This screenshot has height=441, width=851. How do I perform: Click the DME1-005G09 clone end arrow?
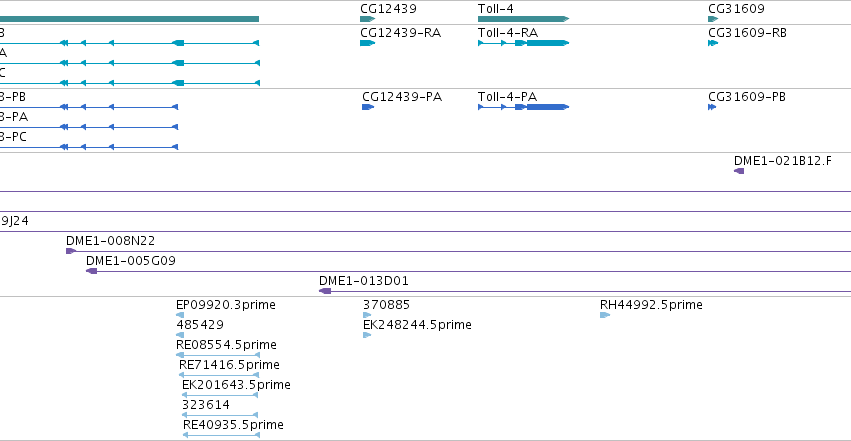click(x=91, y=271)
